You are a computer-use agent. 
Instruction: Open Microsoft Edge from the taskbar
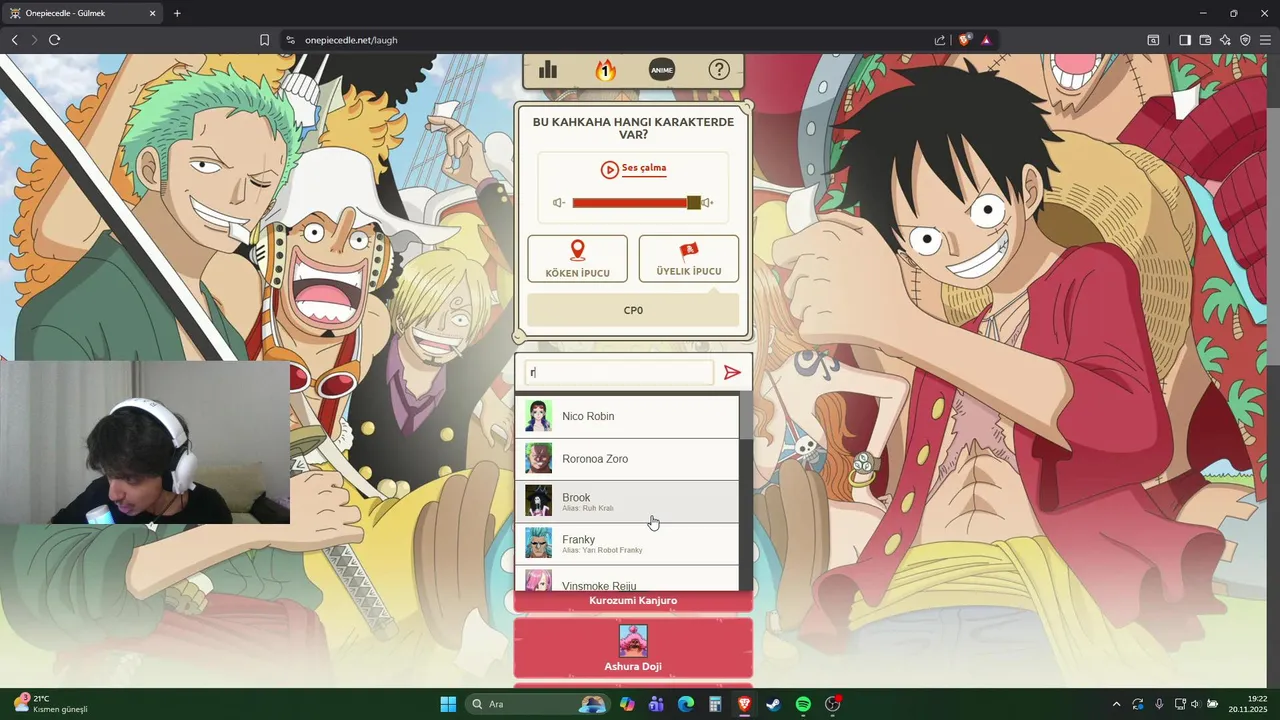pyautogui.click(x=686, y=704)
